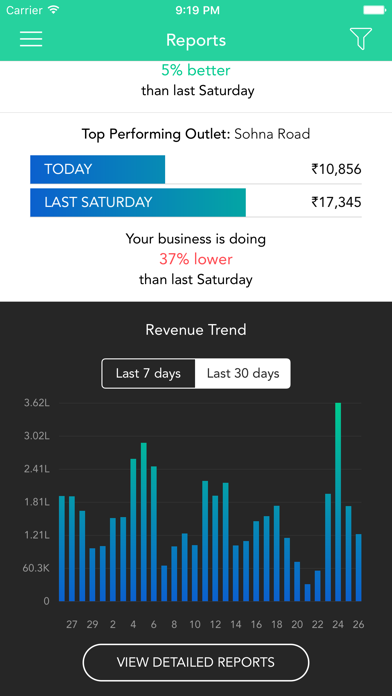Tap the 5% better text

pyautogui.click(x=196, y=70)
